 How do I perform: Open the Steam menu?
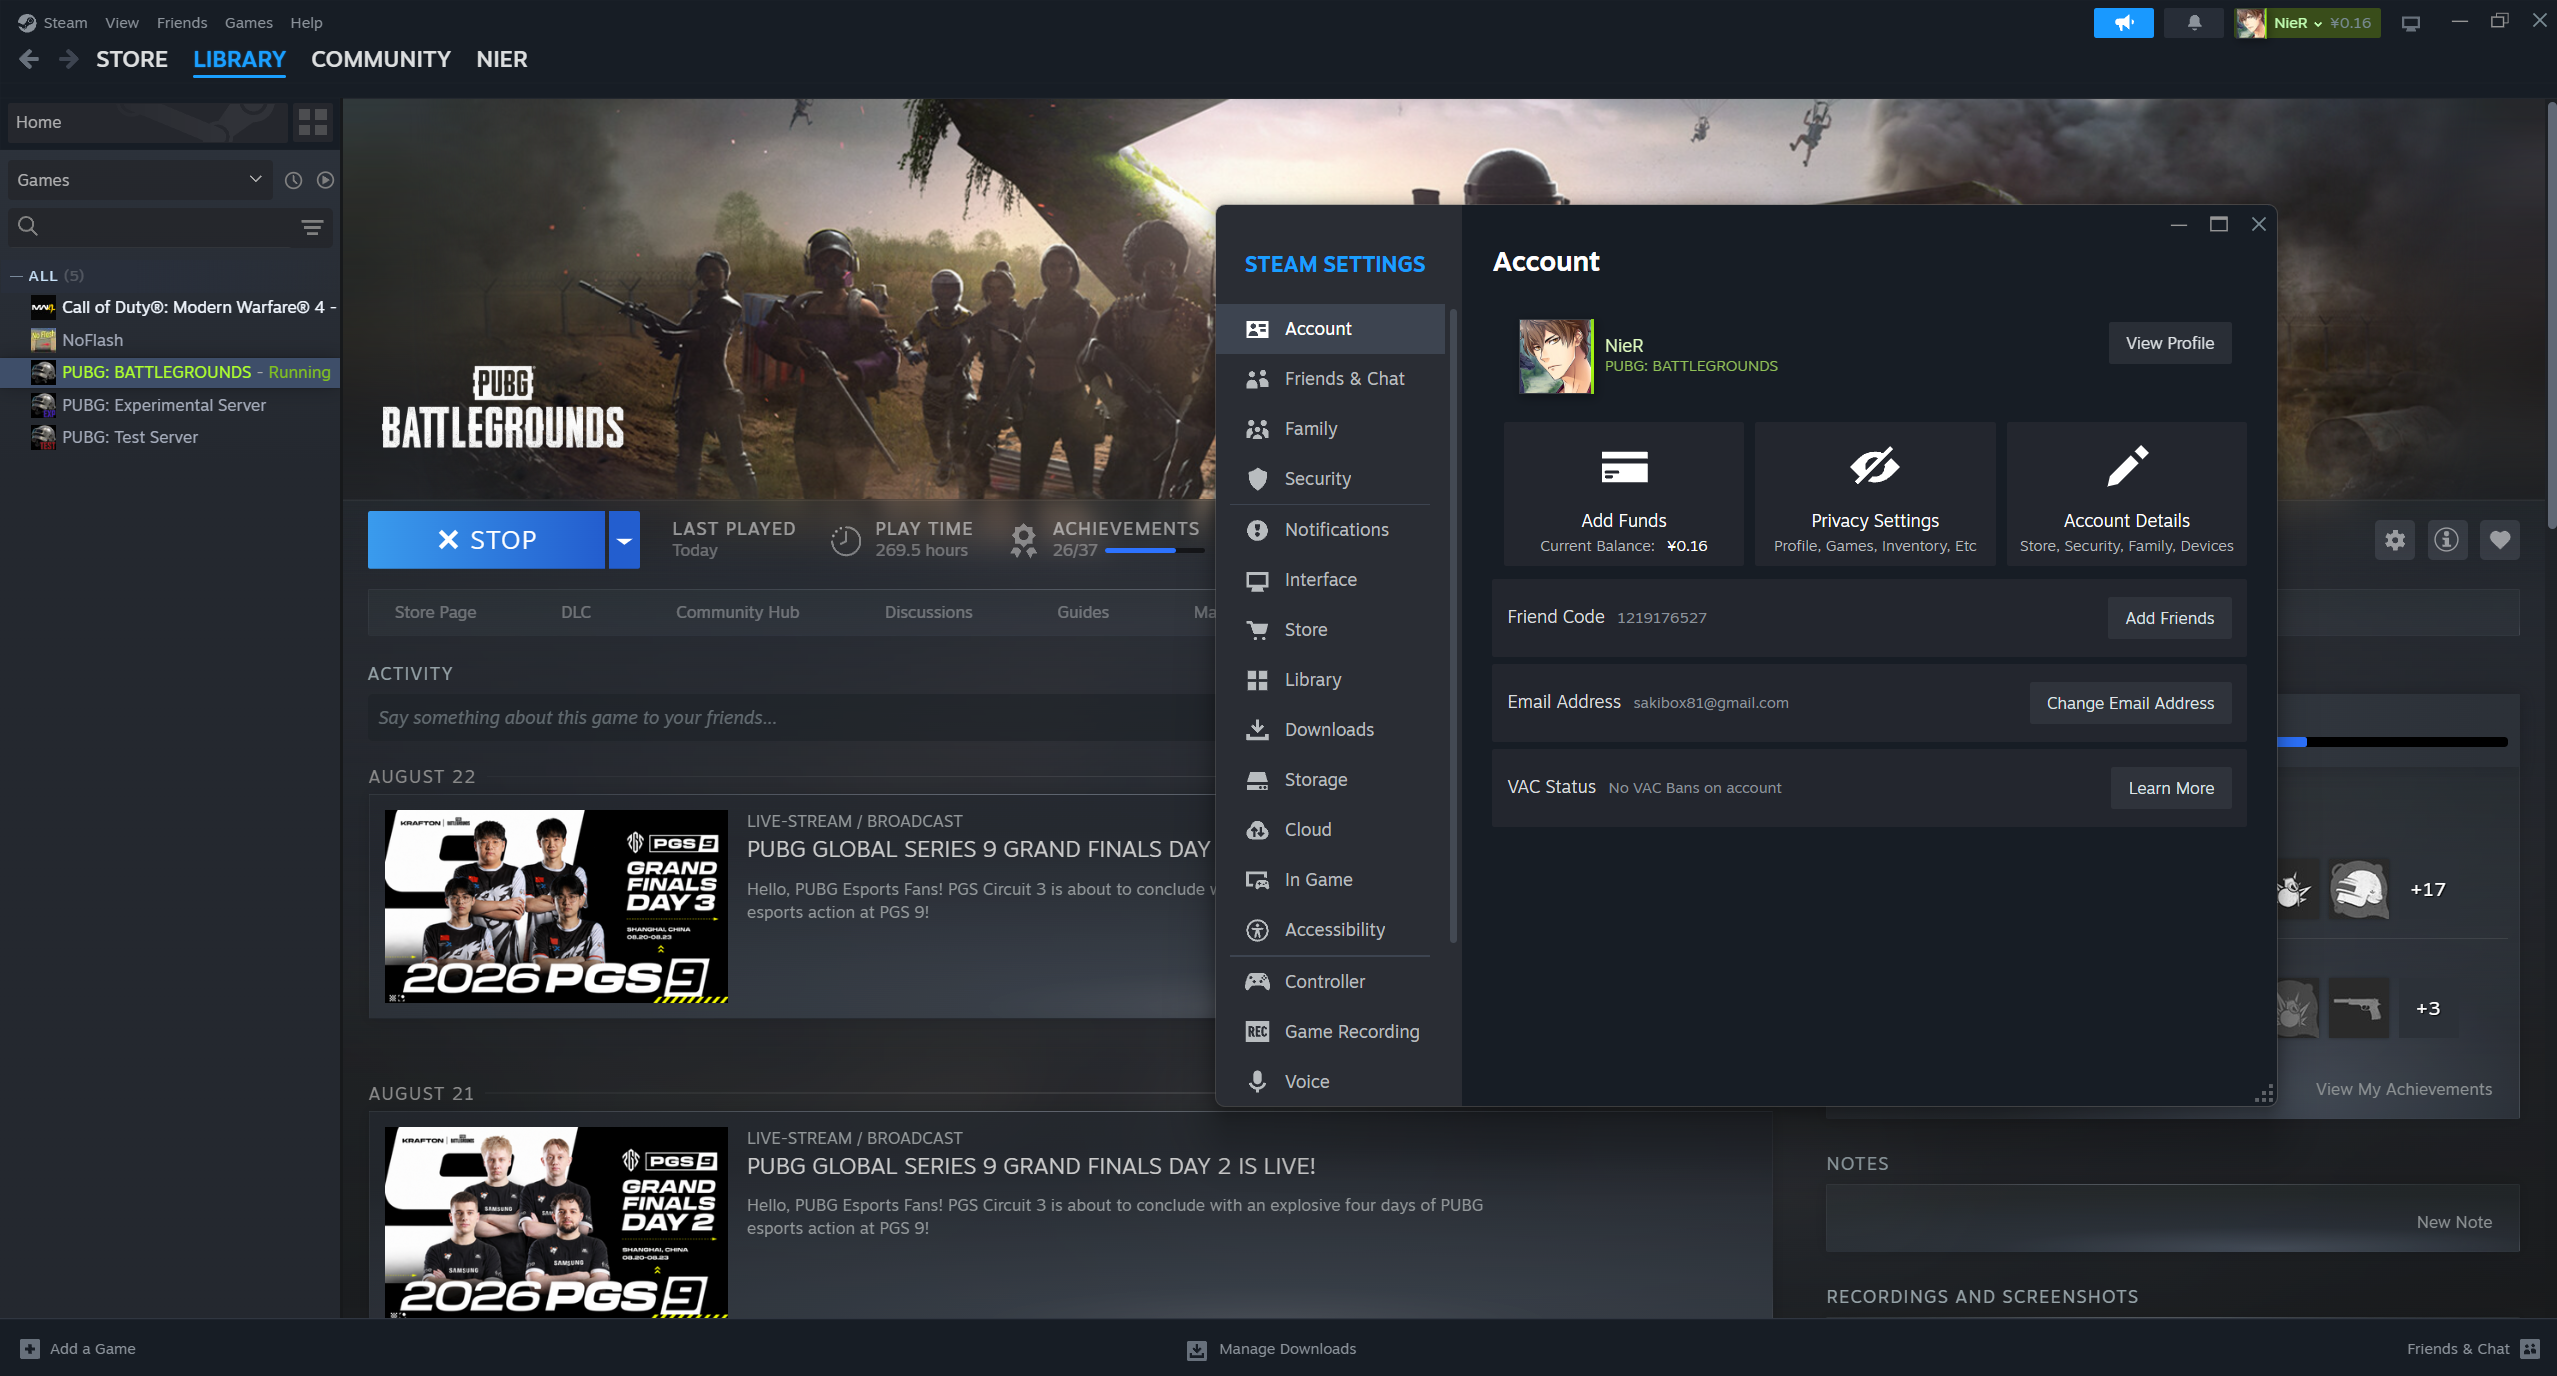[65, 22]
